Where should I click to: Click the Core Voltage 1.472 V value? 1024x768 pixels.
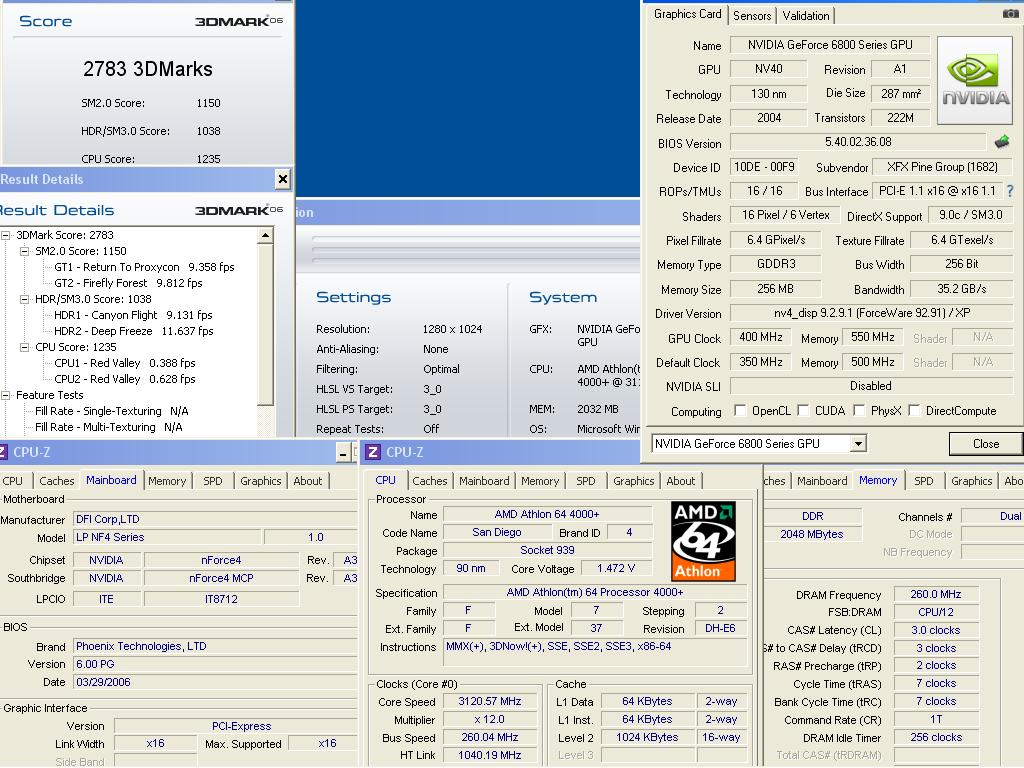pos(616,568)
